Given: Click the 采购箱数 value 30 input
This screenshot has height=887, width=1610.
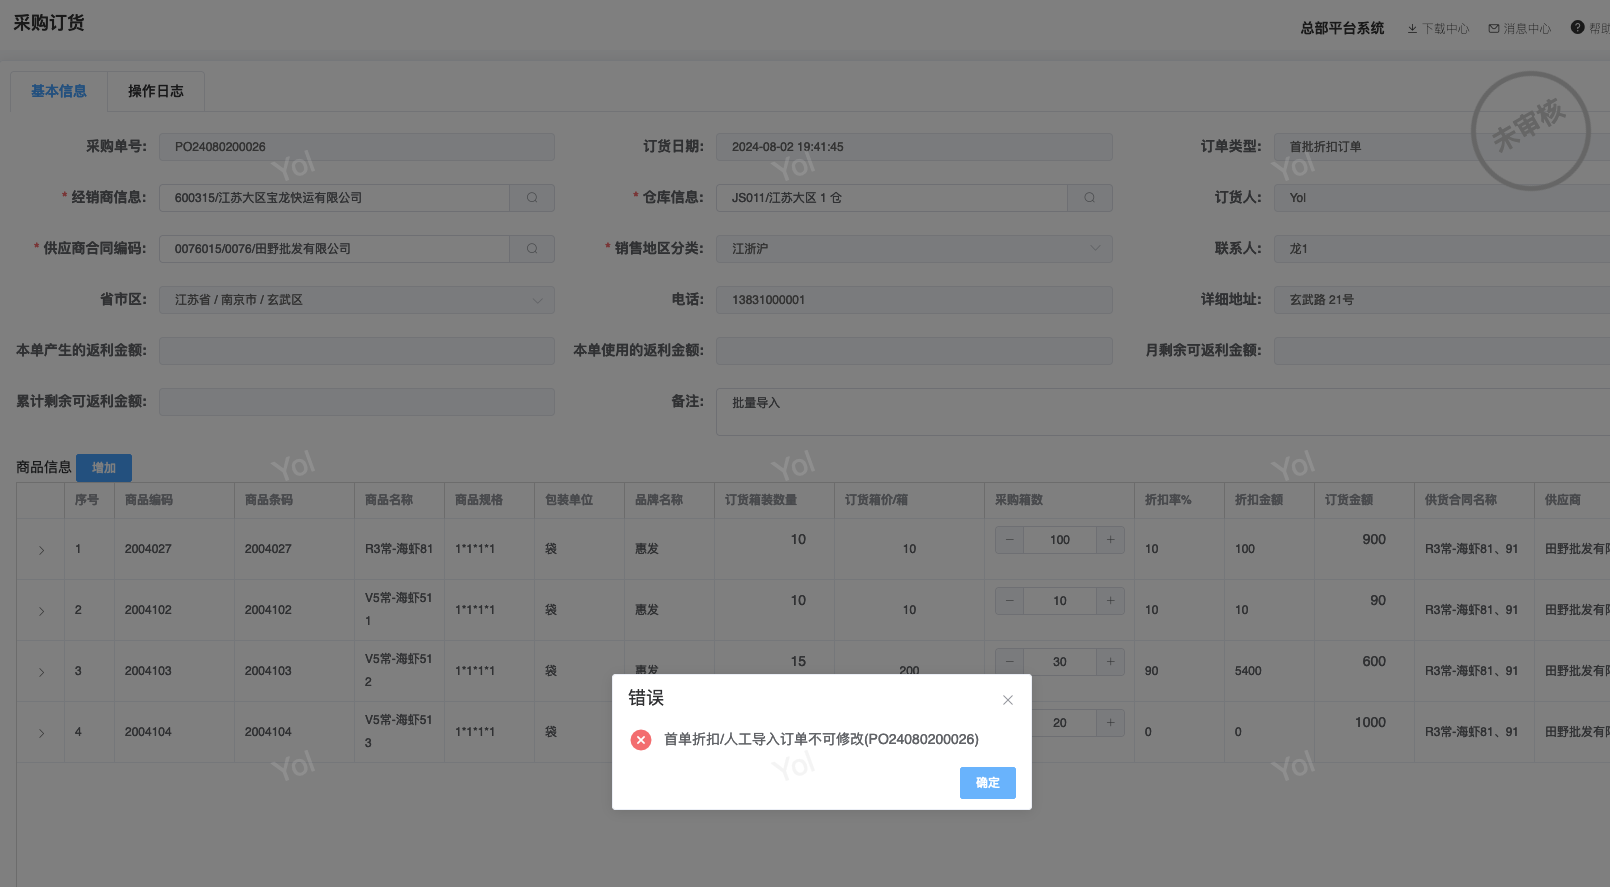Looking at the screenshot, I should click(1060, 662).
